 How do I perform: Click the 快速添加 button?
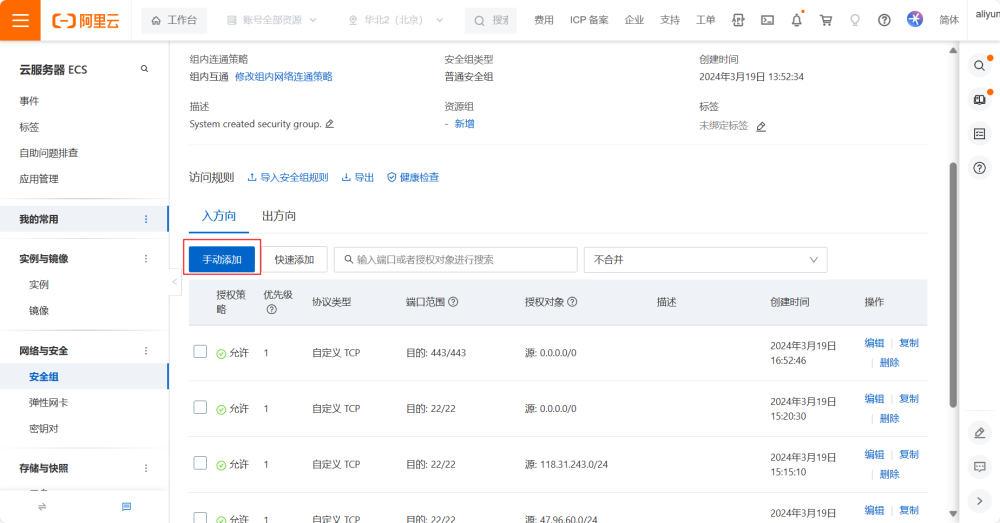click(x=295, y=260)
